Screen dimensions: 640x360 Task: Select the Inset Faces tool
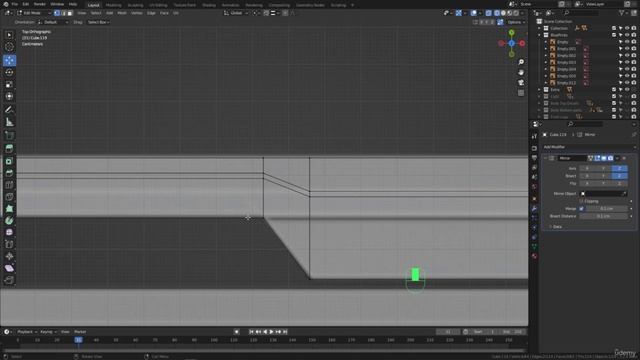click(x=9, y=161)
